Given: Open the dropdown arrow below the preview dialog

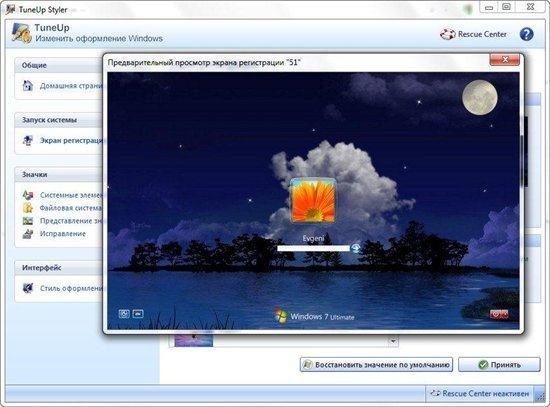Looking at the screenshot, I should (x=393, y=341).
